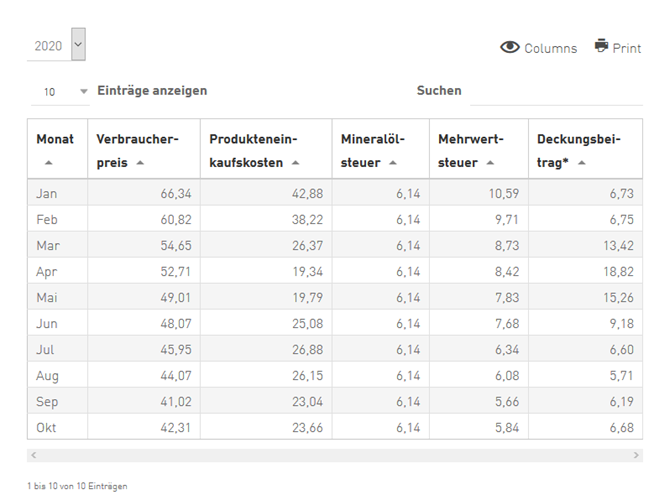Click the Deckungsbeitrag* column header text

coord(579,151)
